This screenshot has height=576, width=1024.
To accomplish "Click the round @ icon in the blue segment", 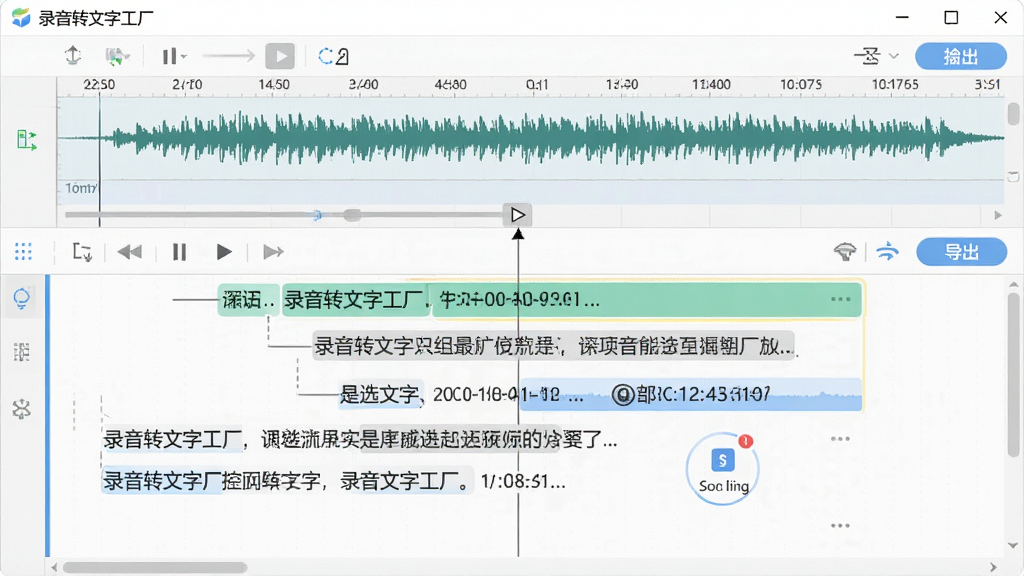I will tap(622, 394).
